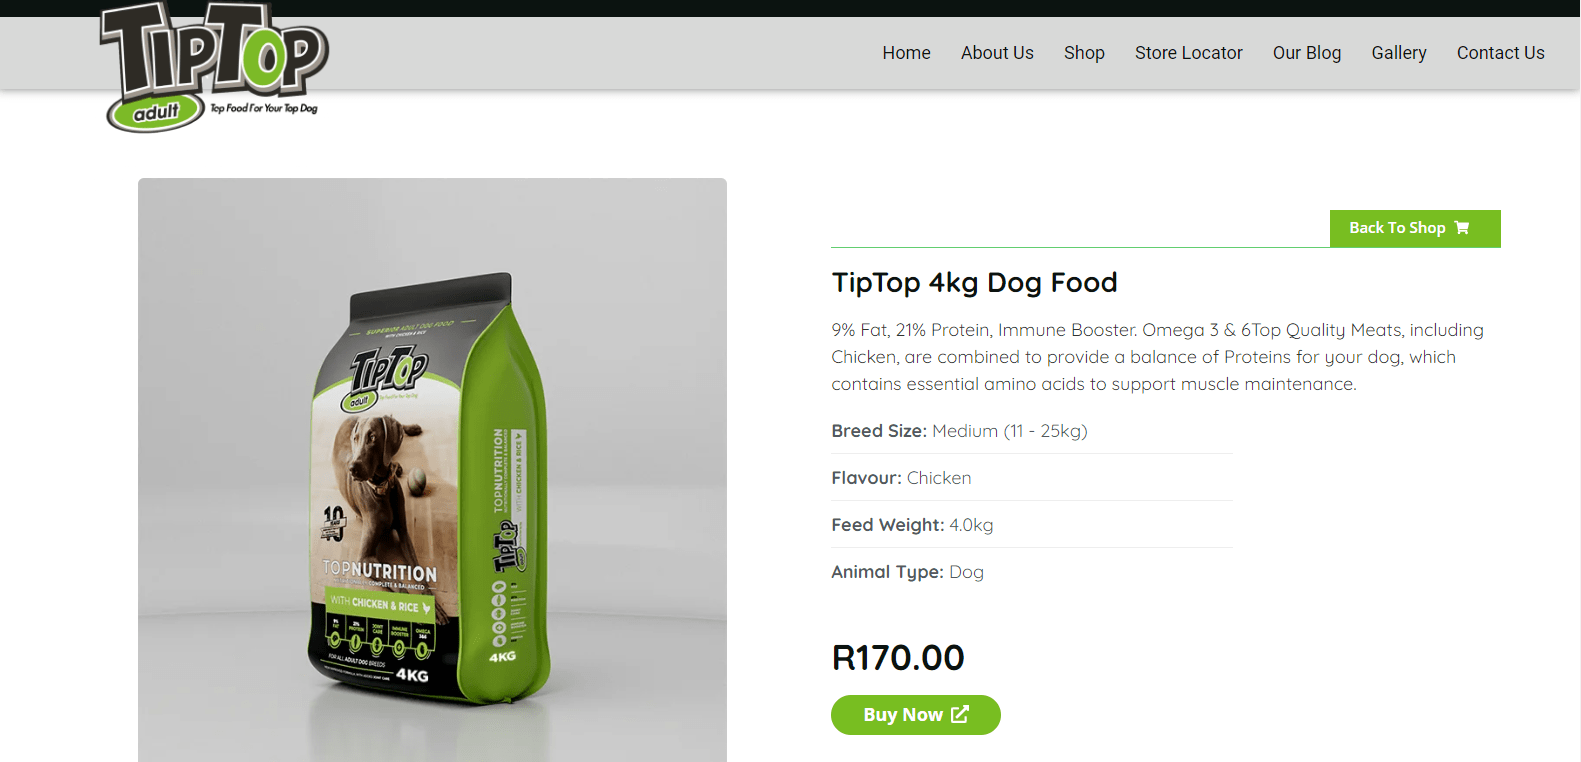Screen dimensions: 1581x762
Task: Open the dog food bag product image
Action: 432,470
